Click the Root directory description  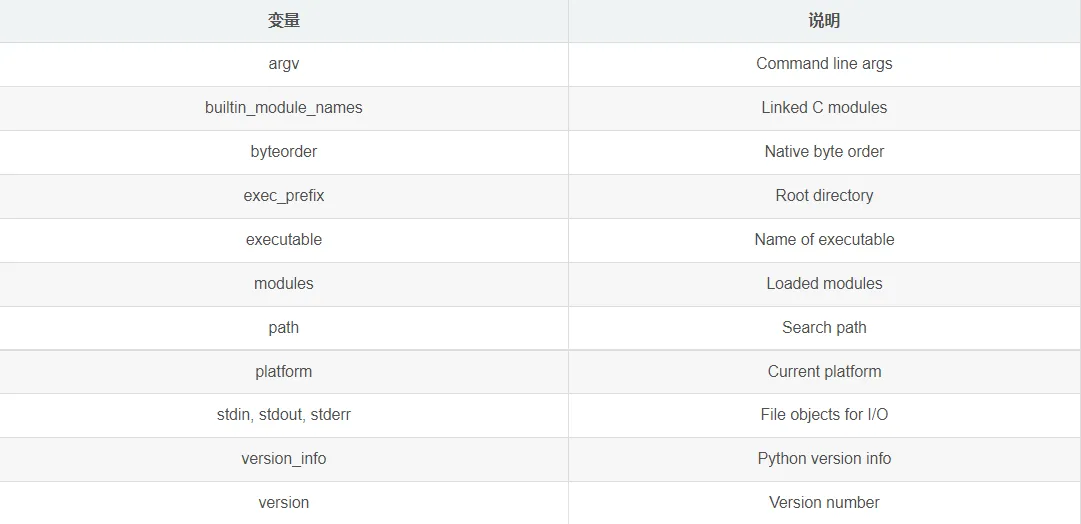824,195
